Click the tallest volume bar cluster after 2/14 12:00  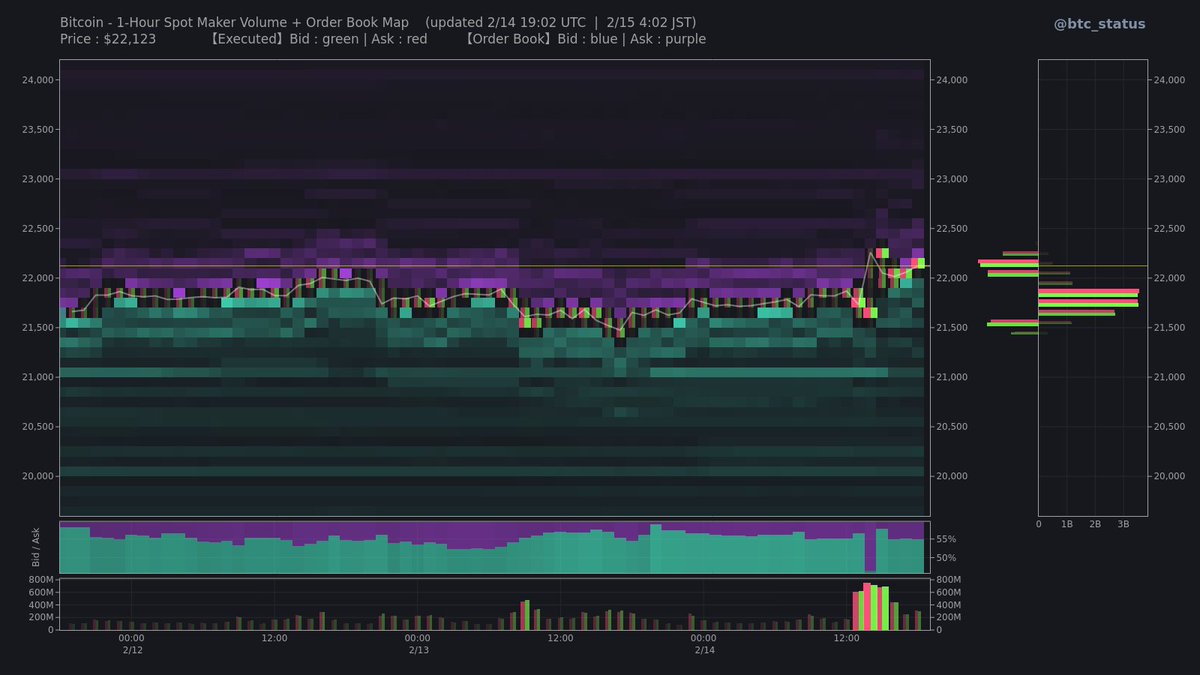tap(871, 606)
